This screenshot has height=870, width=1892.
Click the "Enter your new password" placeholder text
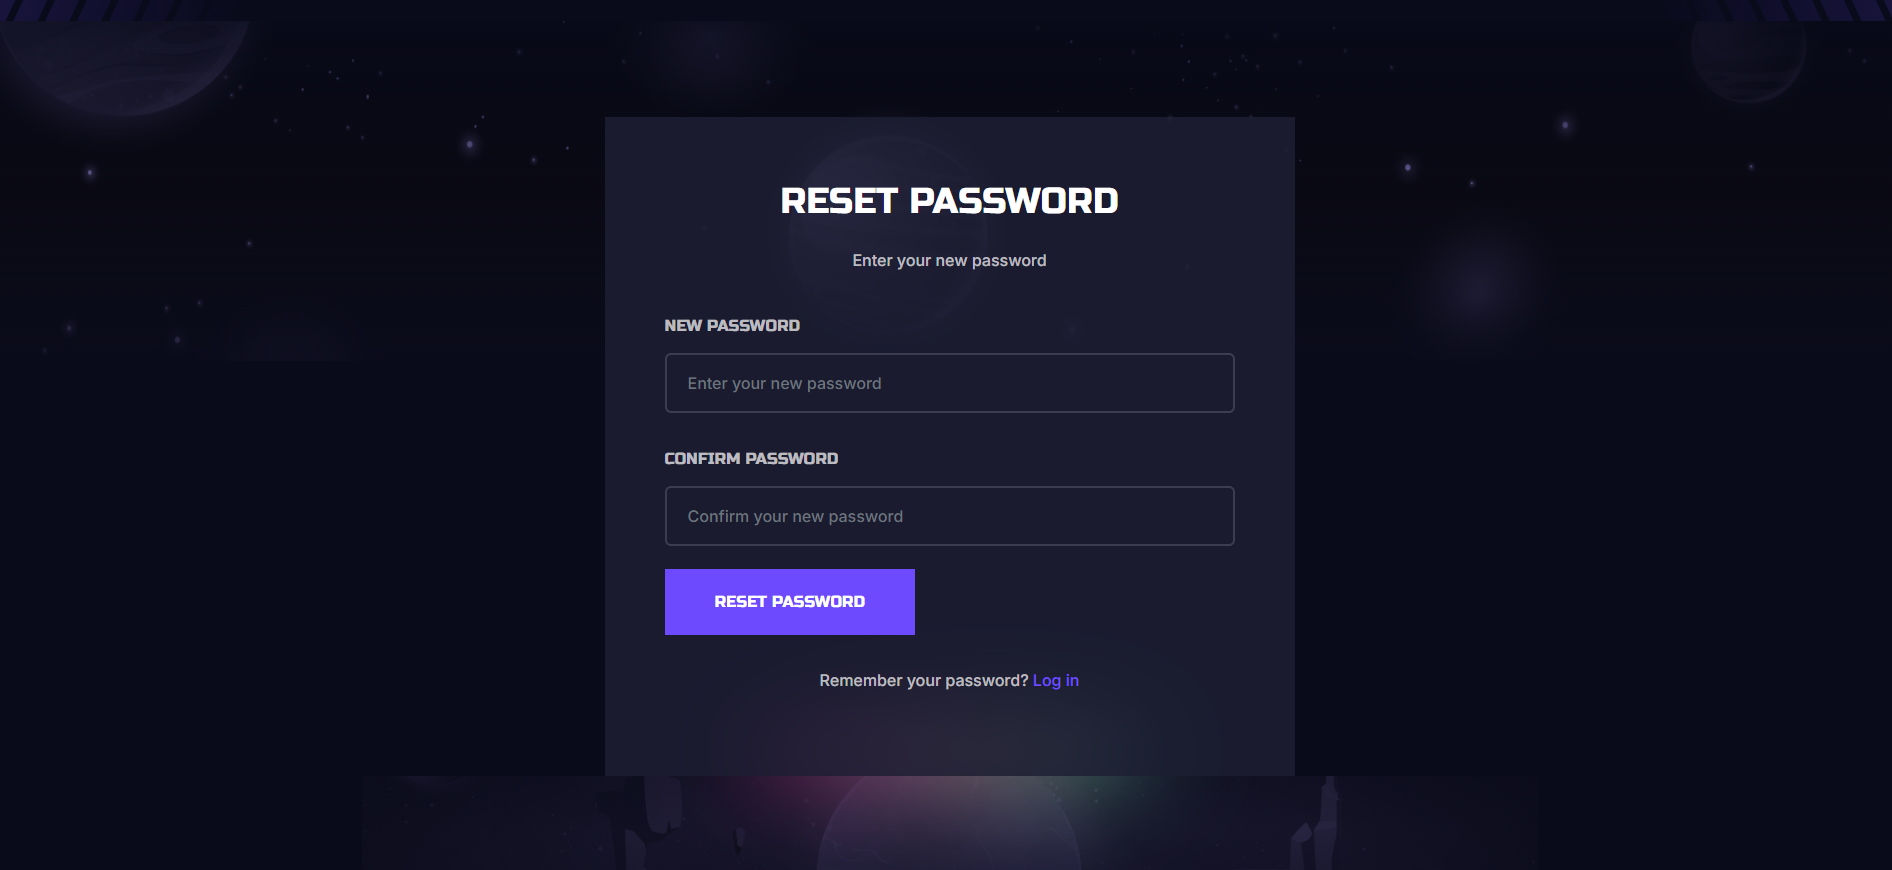[x=784, y=383]
